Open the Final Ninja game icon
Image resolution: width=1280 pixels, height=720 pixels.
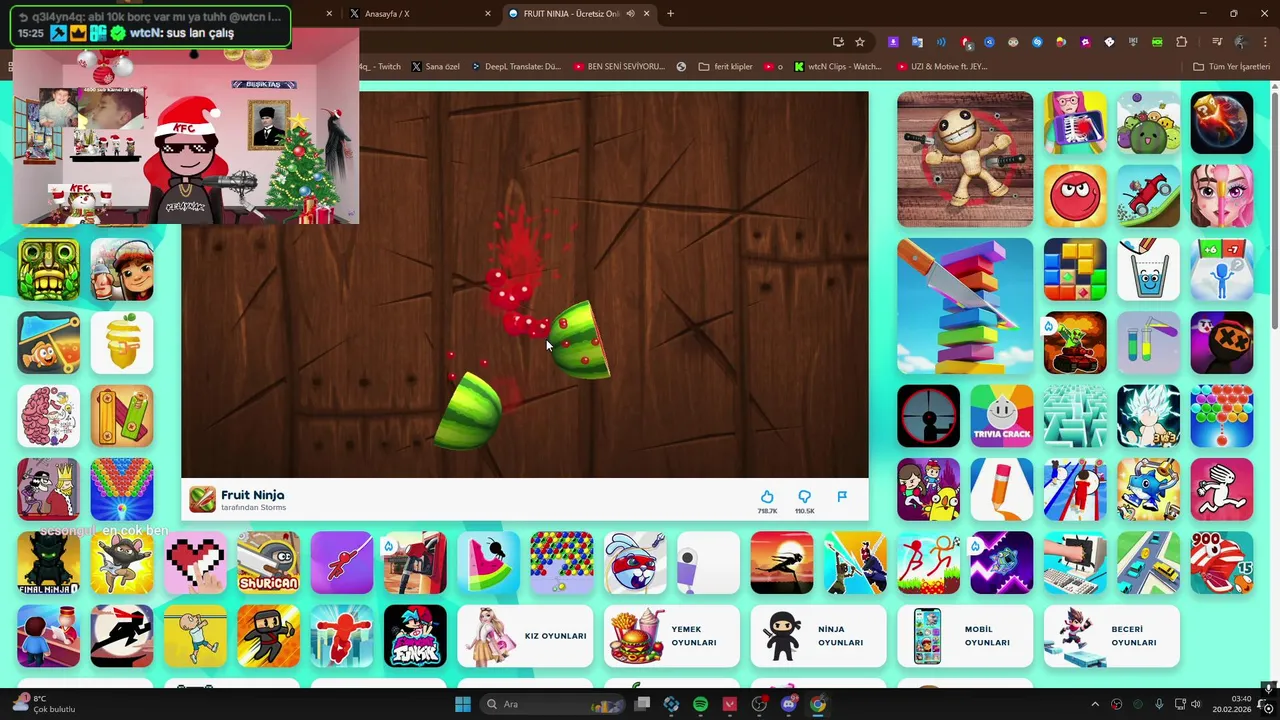(48, 563)
